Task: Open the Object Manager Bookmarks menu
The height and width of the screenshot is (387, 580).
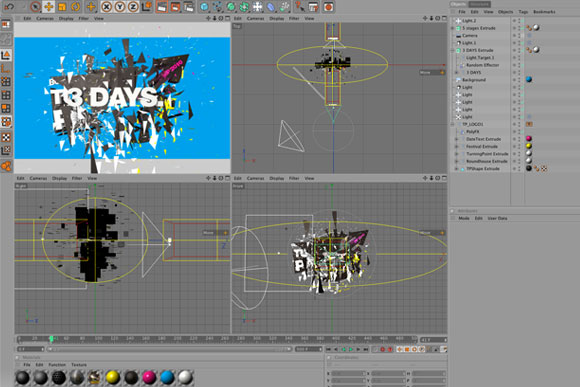Action: pyautogui.click(x=544, y=12)
